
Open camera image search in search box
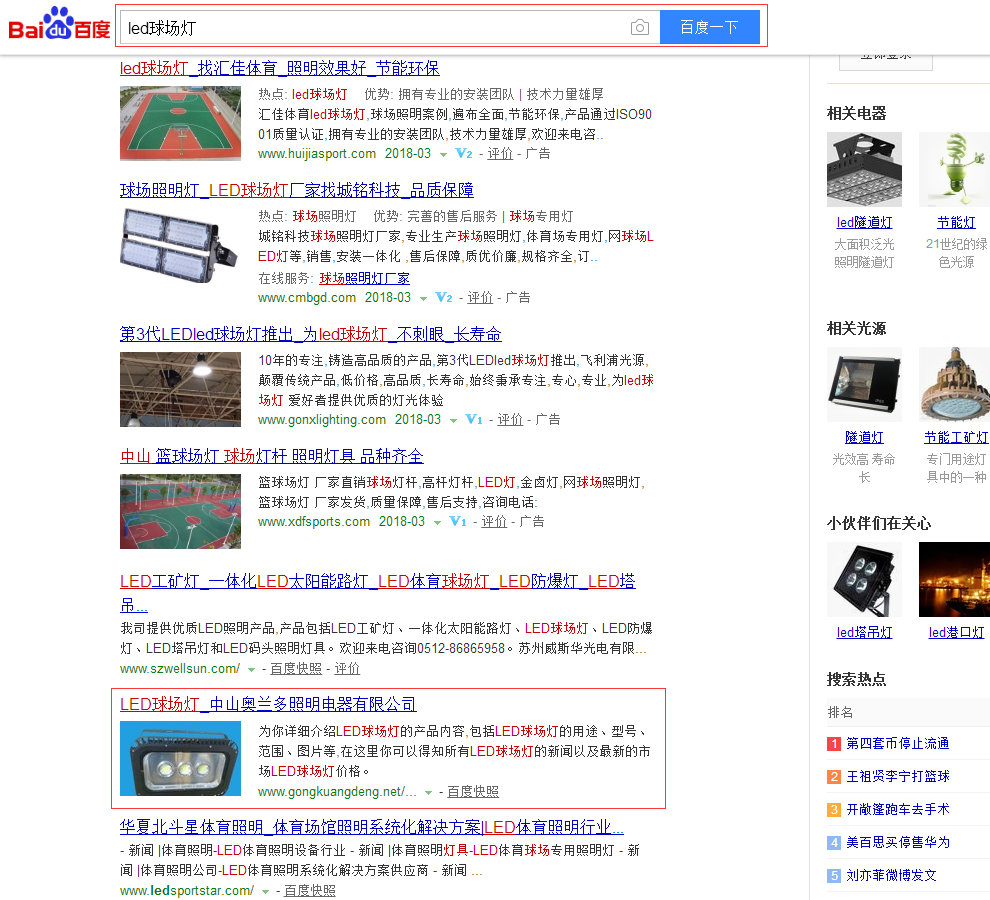point(640,27)
